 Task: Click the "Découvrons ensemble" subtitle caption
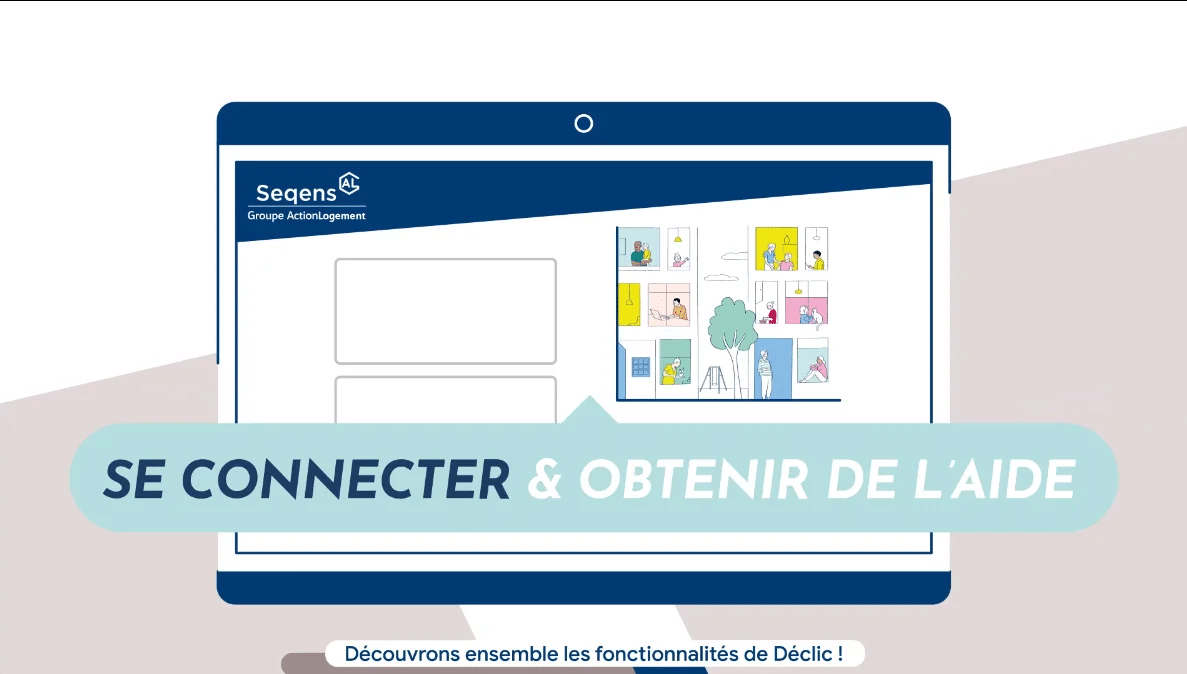coord(593,655)
